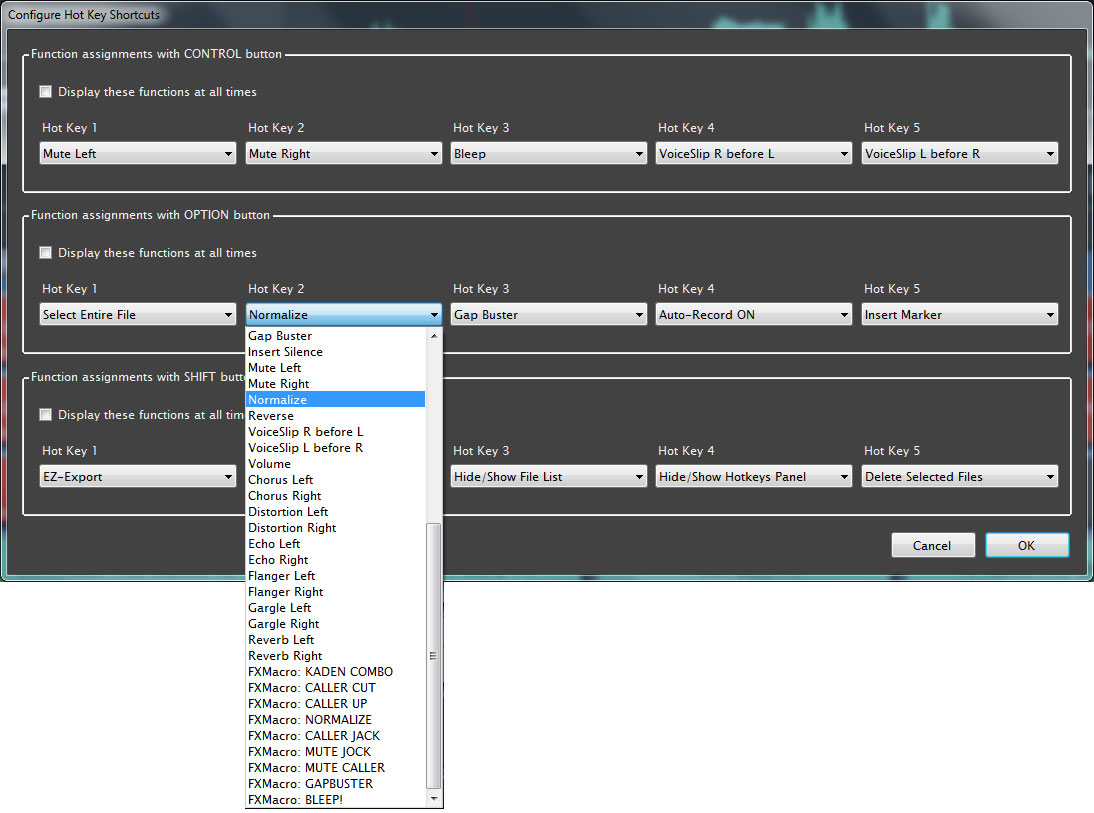Pick 'VoiceSlip R before L' in open list
Viewport: 1094px width, 813px height.
[x=336, y=432]
